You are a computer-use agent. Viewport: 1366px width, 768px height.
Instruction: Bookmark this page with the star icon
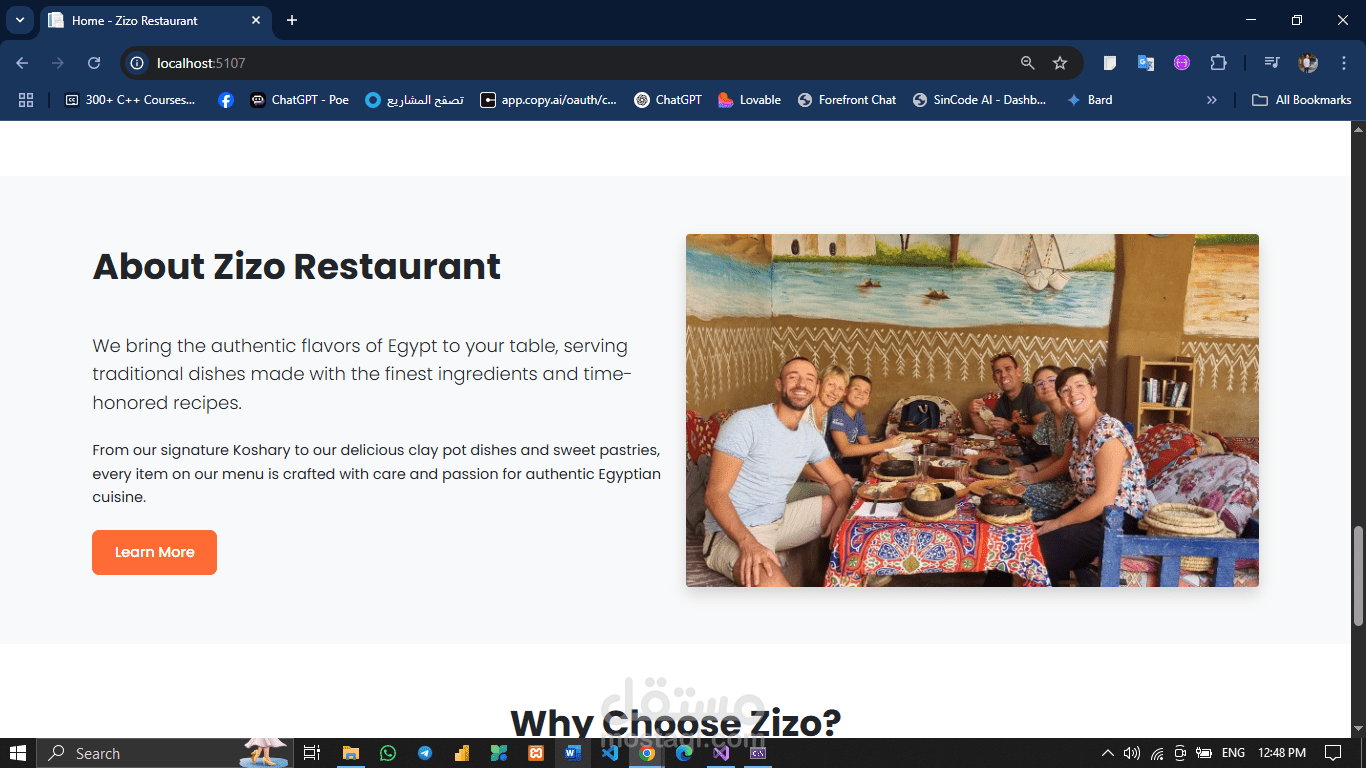coord(1060,63)
